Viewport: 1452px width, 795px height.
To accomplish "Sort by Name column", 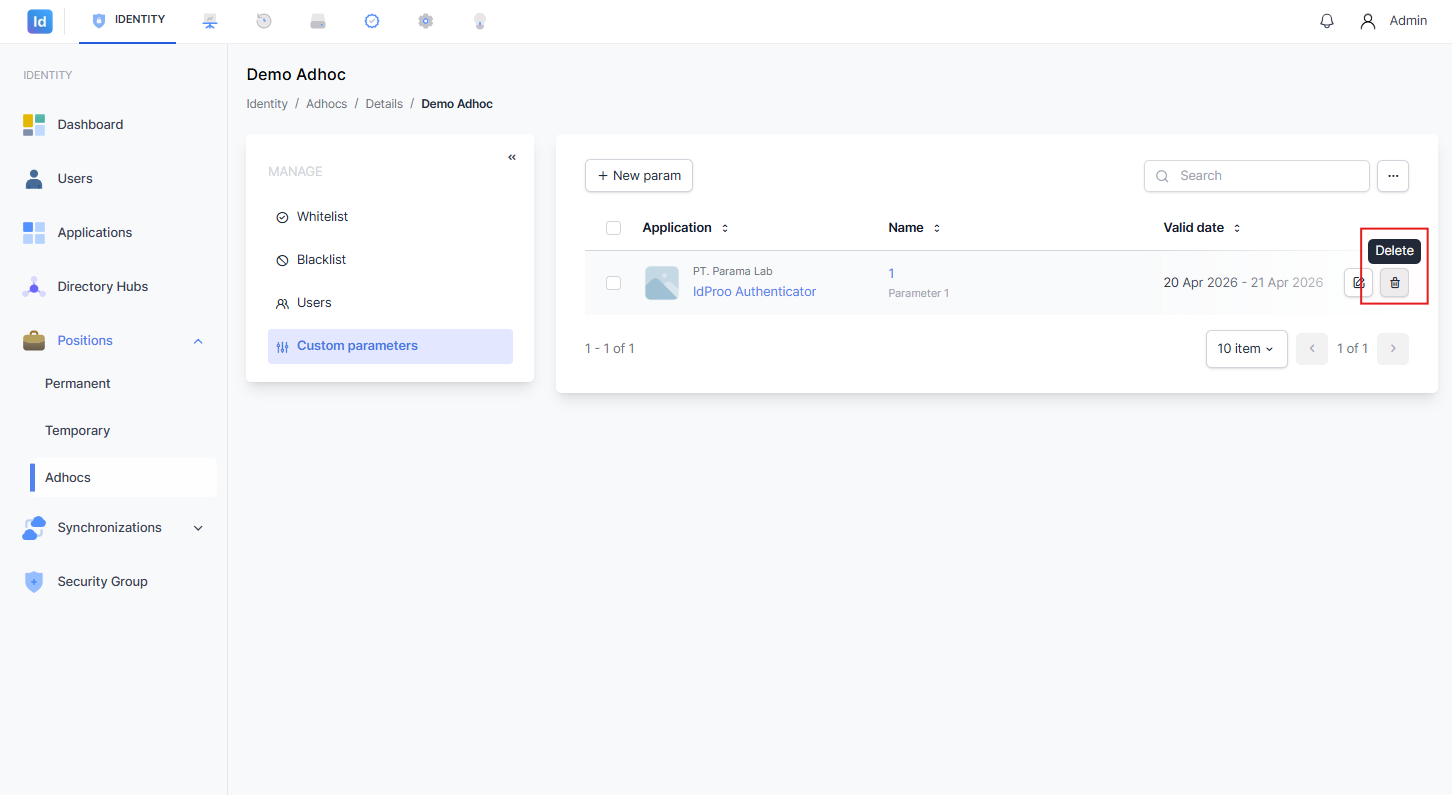I will 914,228.
